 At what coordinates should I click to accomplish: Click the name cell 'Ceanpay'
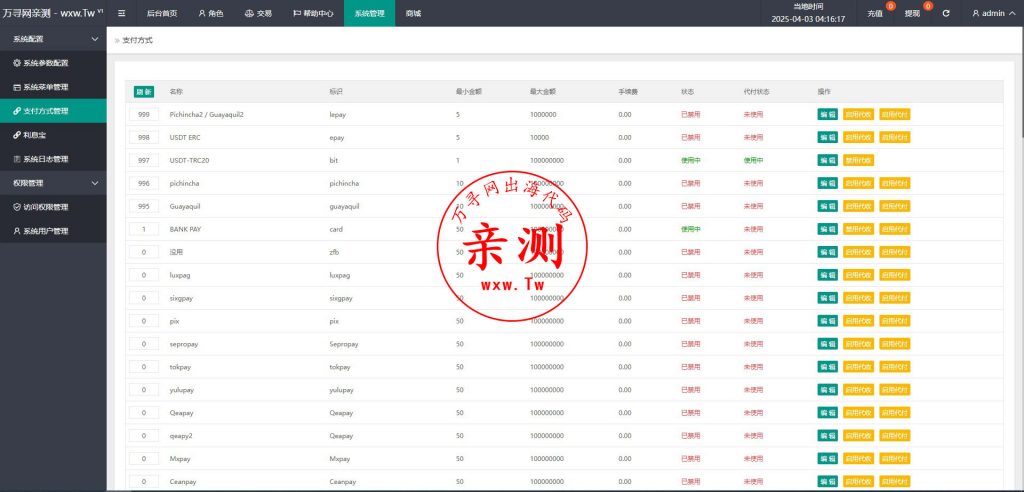[x=183, y=482]
